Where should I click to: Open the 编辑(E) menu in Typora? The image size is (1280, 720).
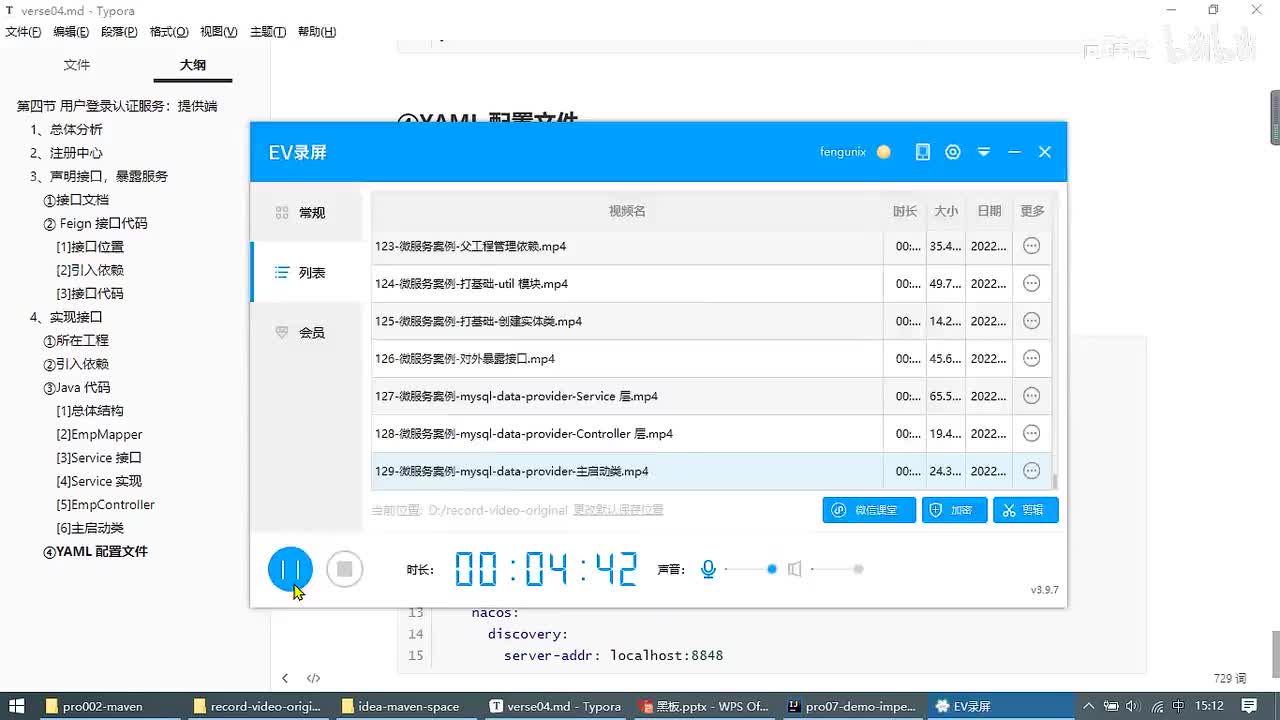tap(71, 32)
